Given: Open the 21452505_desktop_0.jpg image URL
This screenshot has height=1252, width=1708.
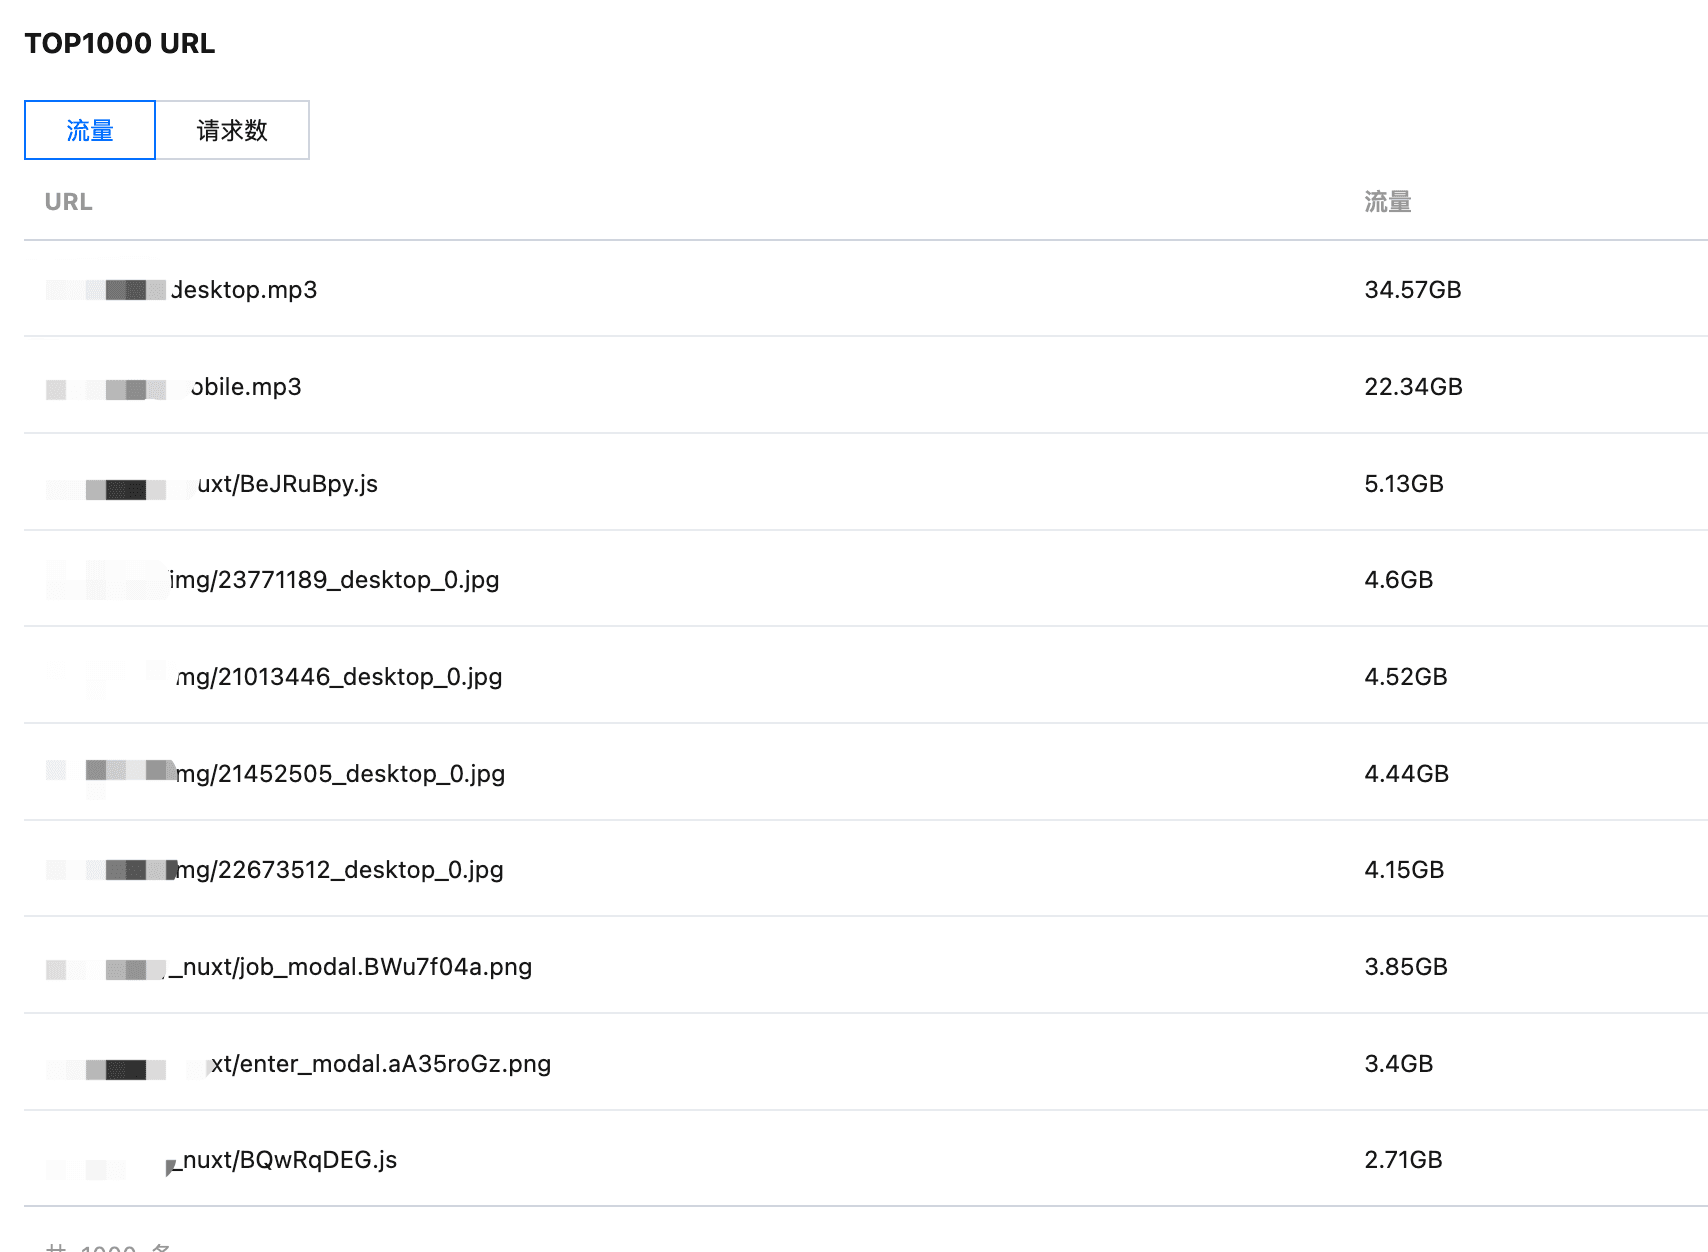Looking at the screenshot, I should point(340,774).
